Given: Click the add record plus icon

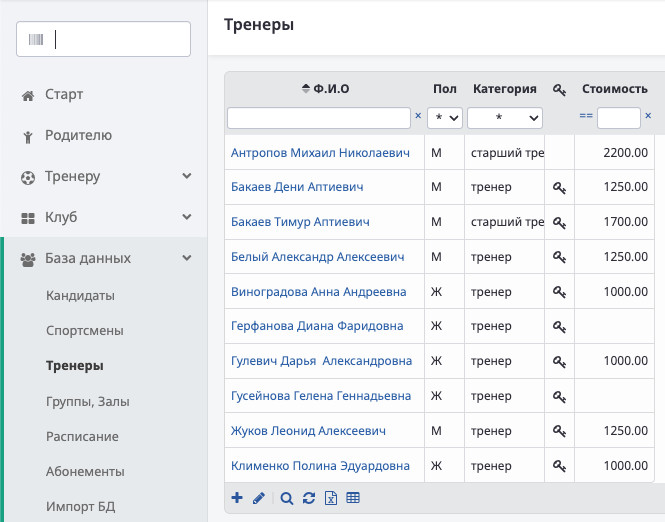Looking at the screenshot, I should click(x=237, y=498).
